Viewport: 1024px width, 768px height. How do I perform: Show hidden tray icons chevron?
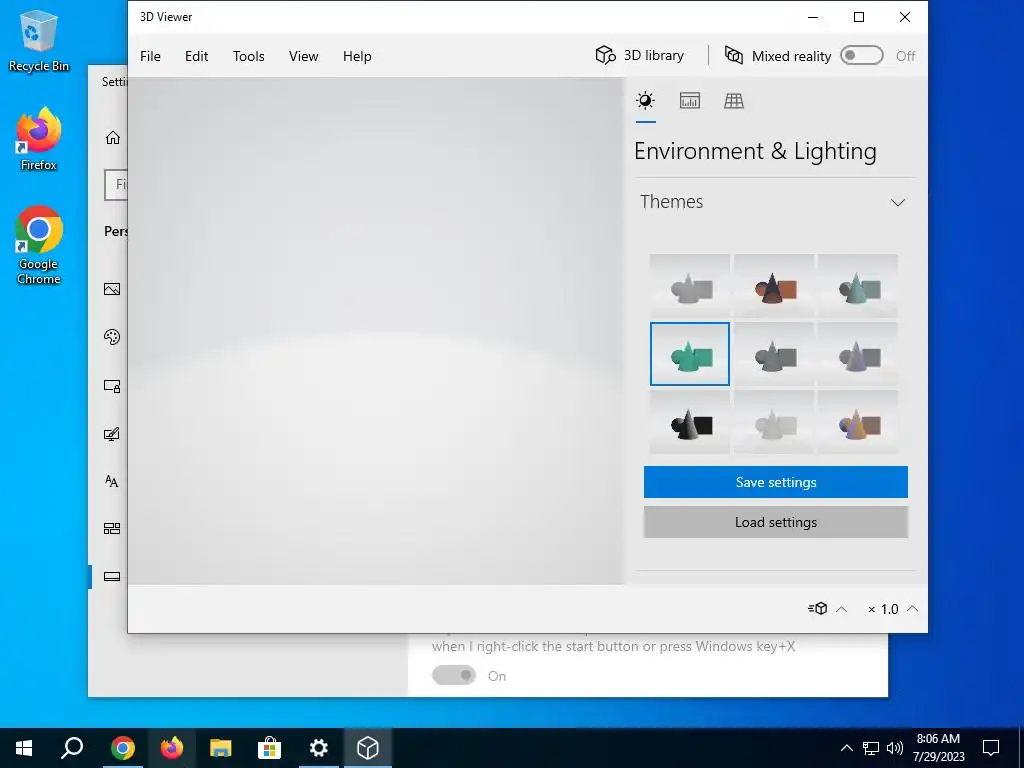846,748
